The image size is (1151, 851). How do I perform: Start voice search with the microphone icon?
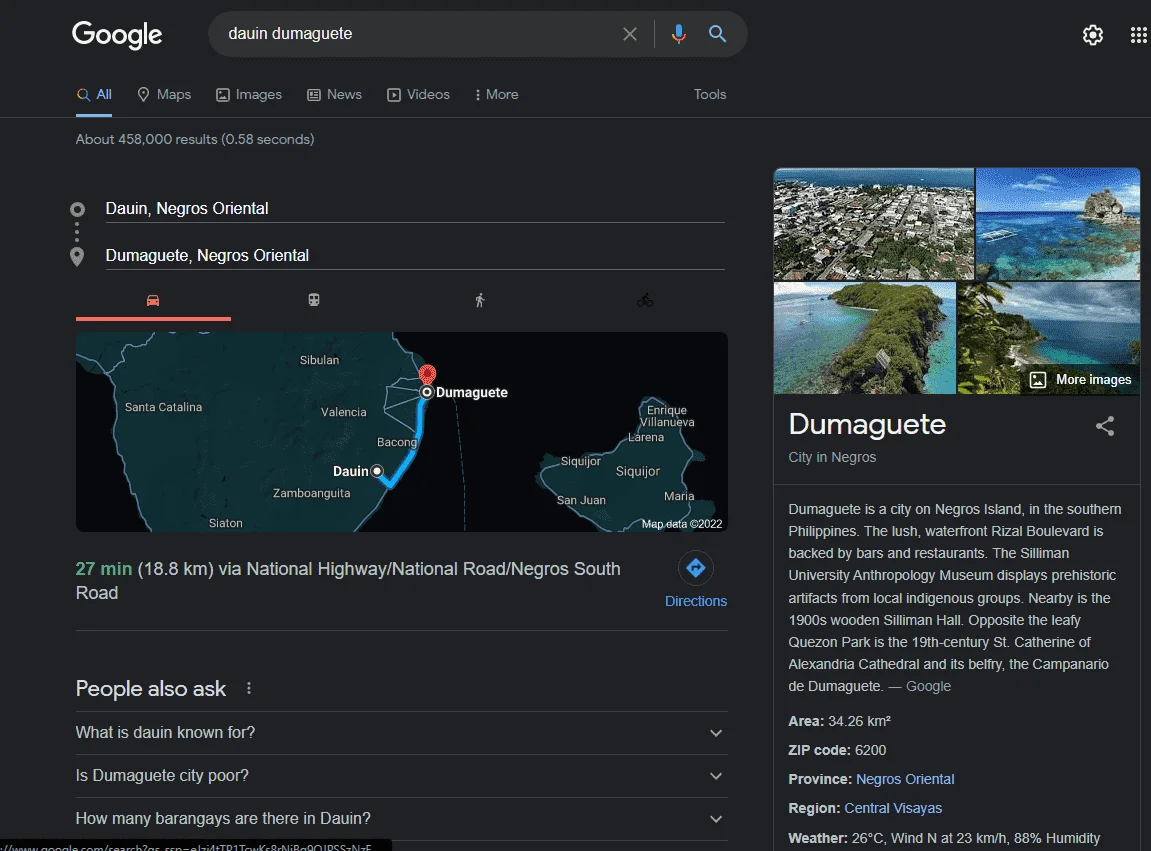tap(679, 34)
